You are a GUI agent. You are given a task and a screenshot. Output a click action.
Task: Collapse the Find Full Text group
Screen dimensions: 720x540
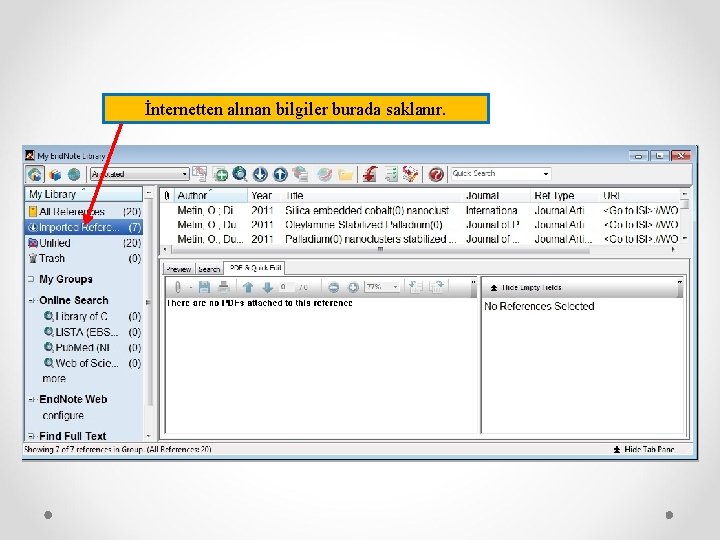(x=31, y=436)
